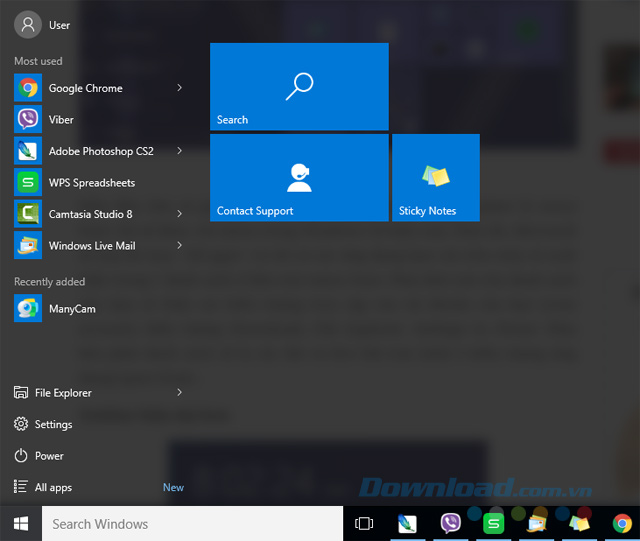Open Windows Live Mail icon
Image resolution: width=640 pixels, height=541 pixels.
point(28,245)
